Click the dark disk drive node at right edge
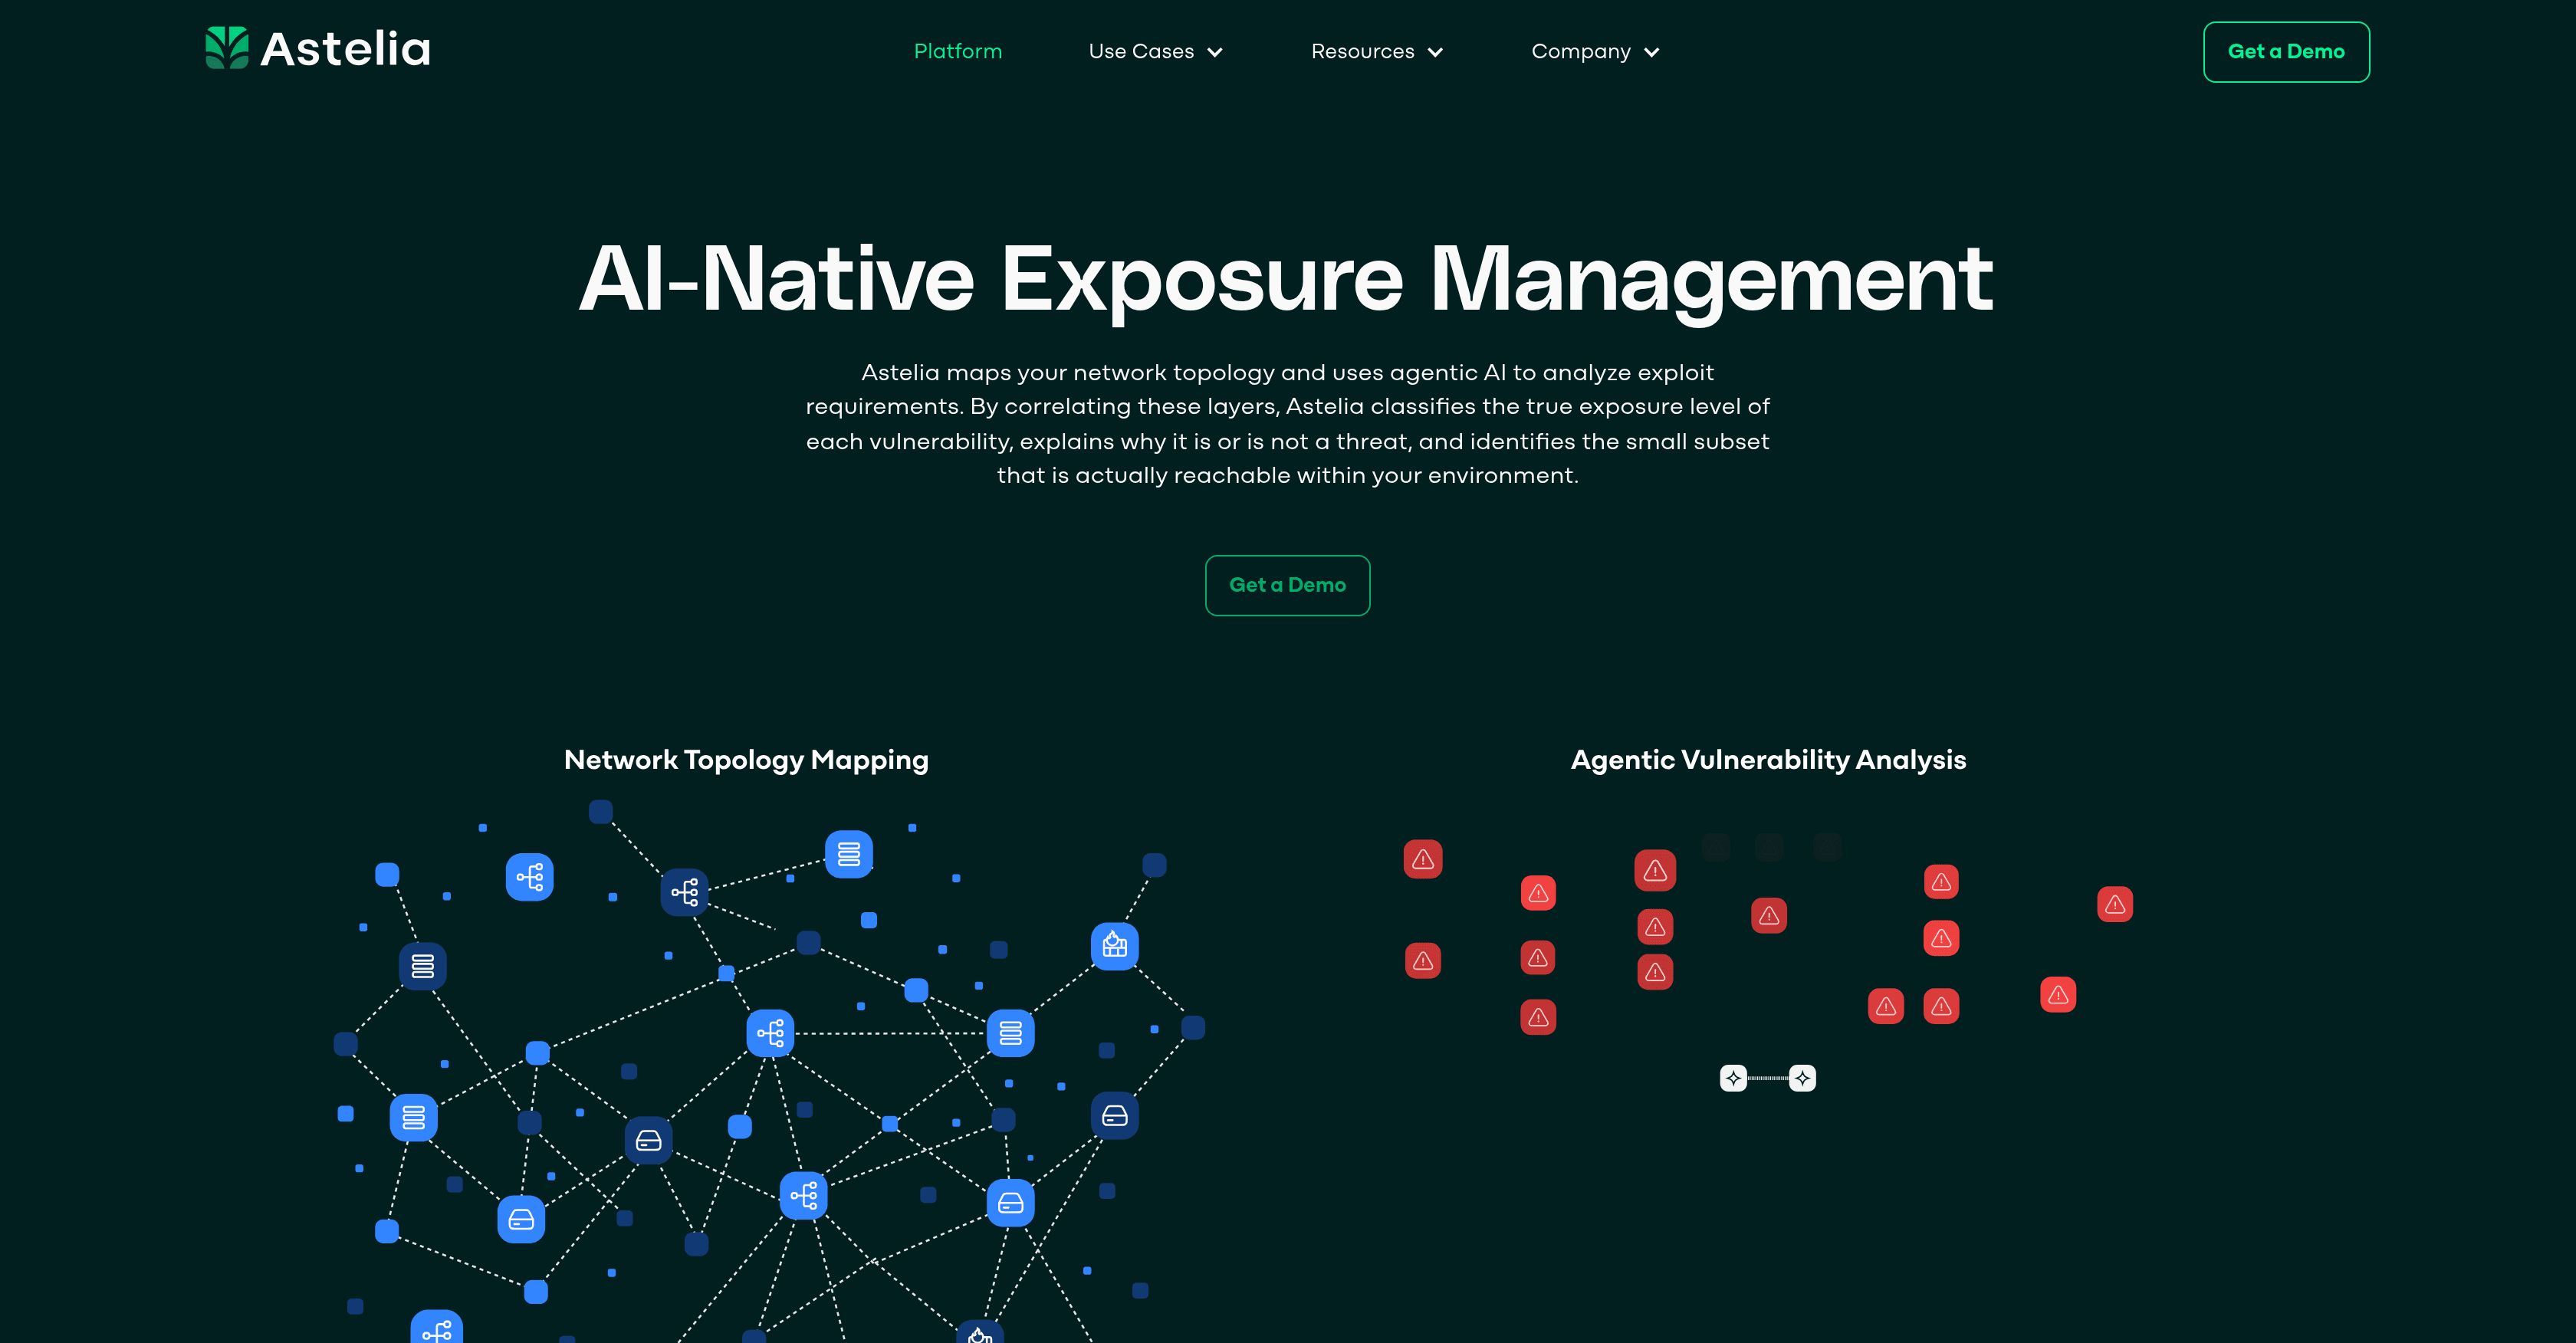Viewport: 2576px width, 1343px height. point(1114,1116)
